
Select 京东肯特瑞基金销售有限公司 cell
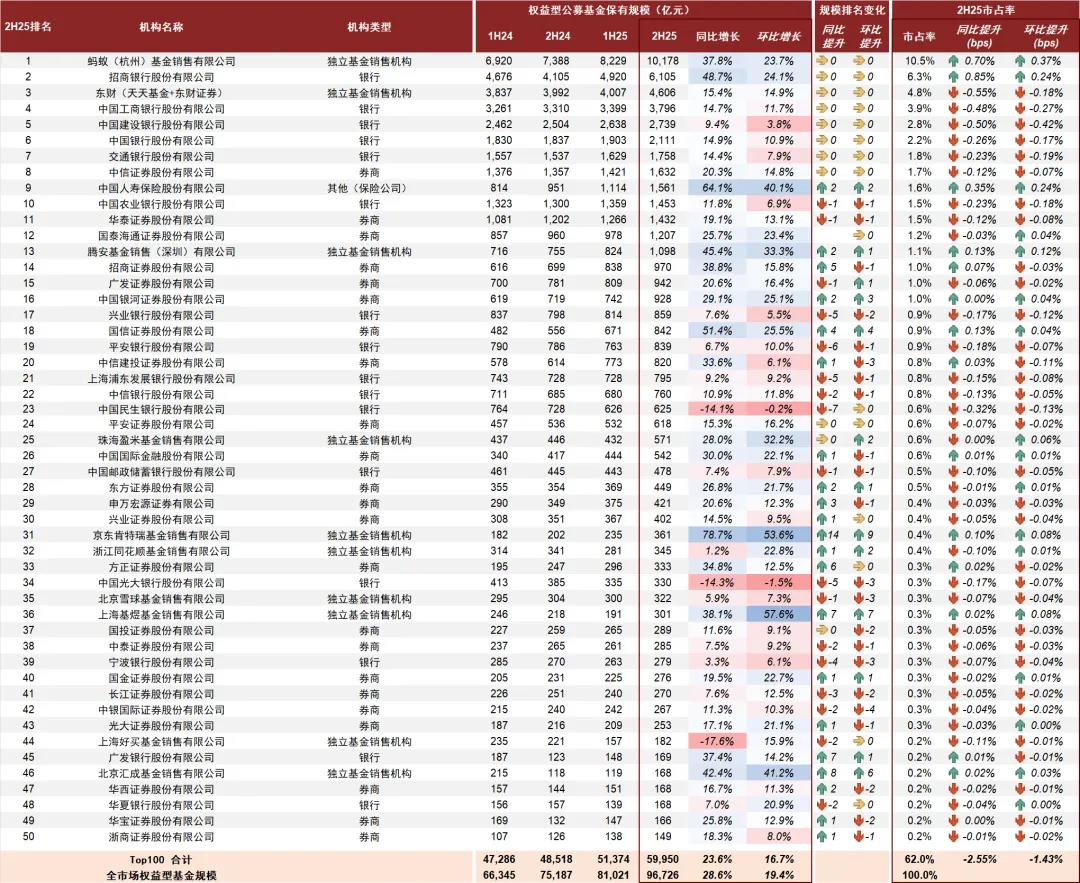(x=161, y=535)
